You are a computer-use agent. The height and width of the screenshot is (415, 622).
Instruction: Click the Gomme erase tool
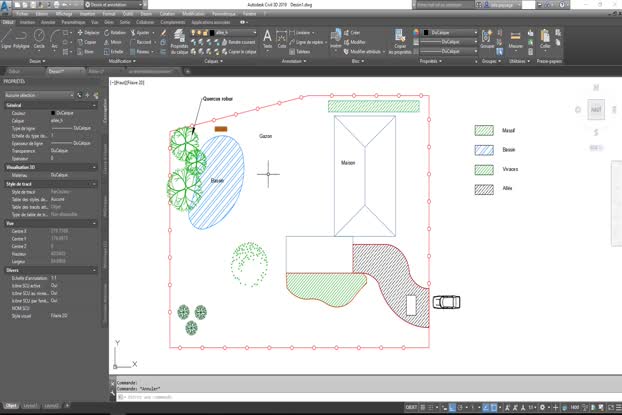click(163, 33)
